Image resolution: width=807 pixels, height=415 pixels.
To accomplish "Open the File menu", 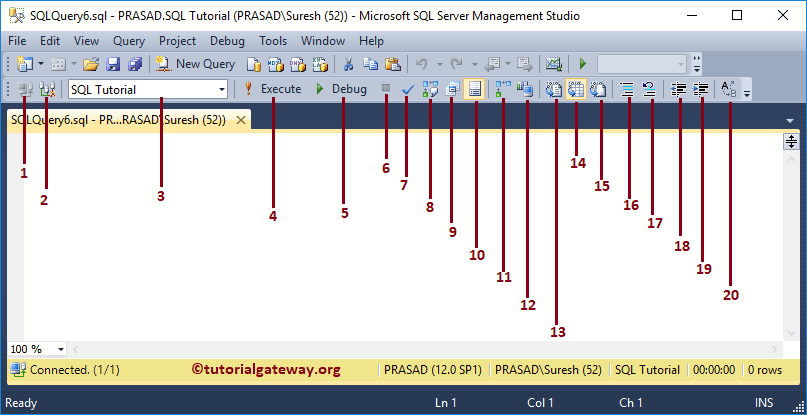I will click(x=17, y=41).
